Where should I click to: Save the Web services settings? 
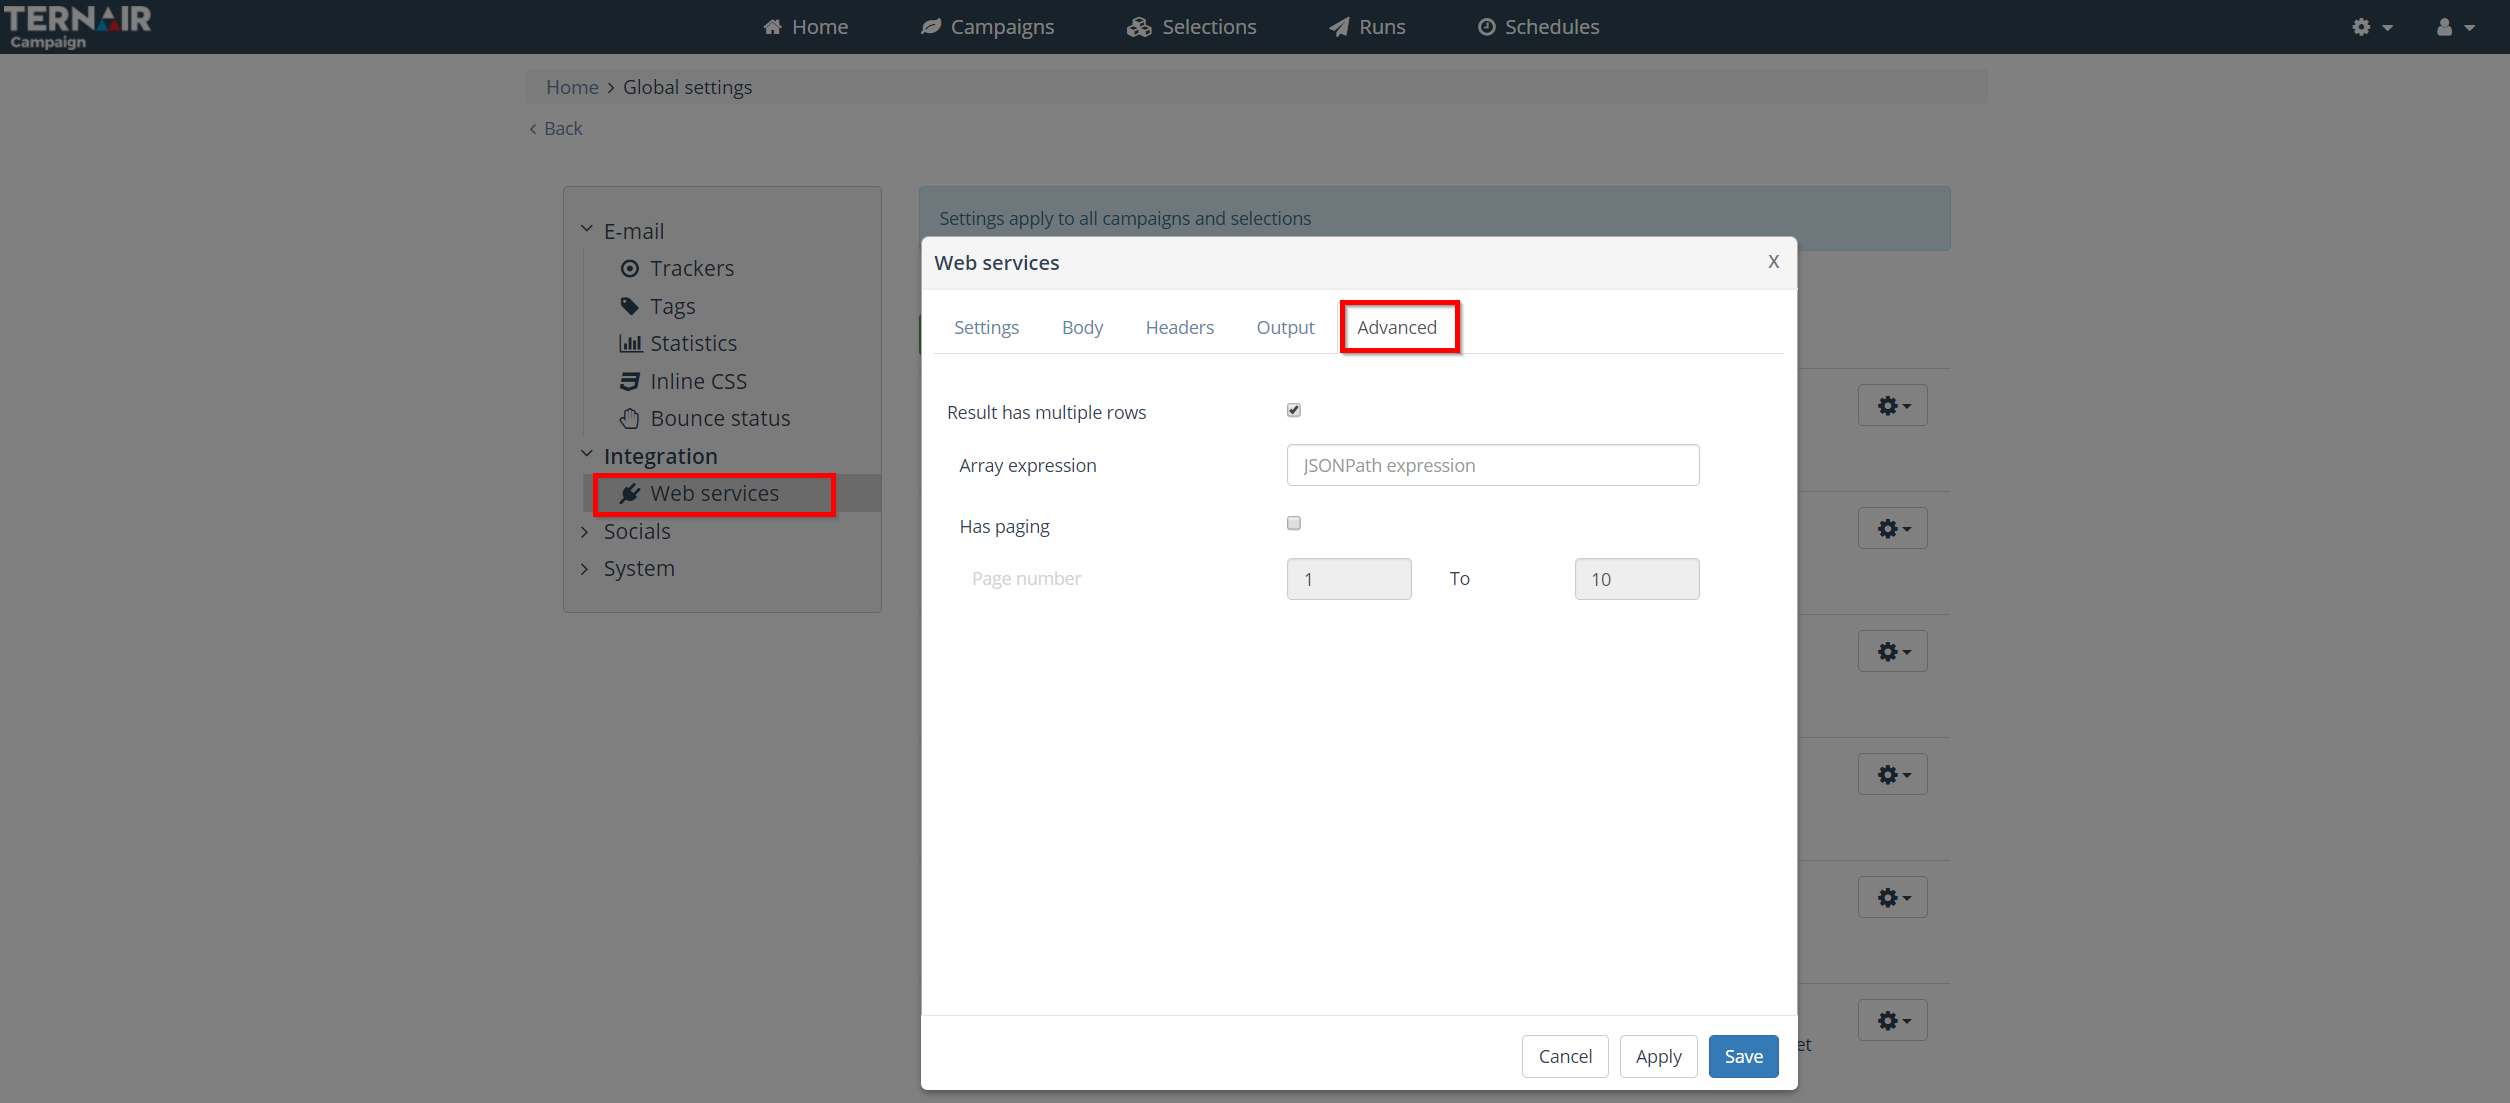tap(1744, 1056)
